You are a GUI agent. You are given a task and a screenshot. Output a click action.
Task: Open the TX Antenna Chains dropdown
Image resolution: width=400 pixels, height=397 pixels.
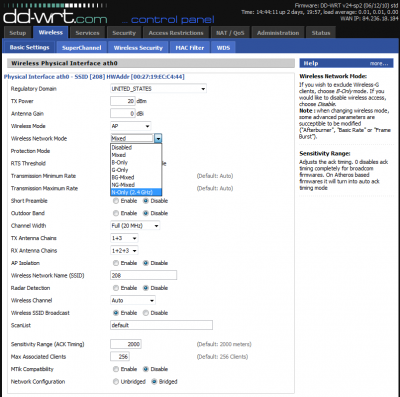[x=124, y=238]
